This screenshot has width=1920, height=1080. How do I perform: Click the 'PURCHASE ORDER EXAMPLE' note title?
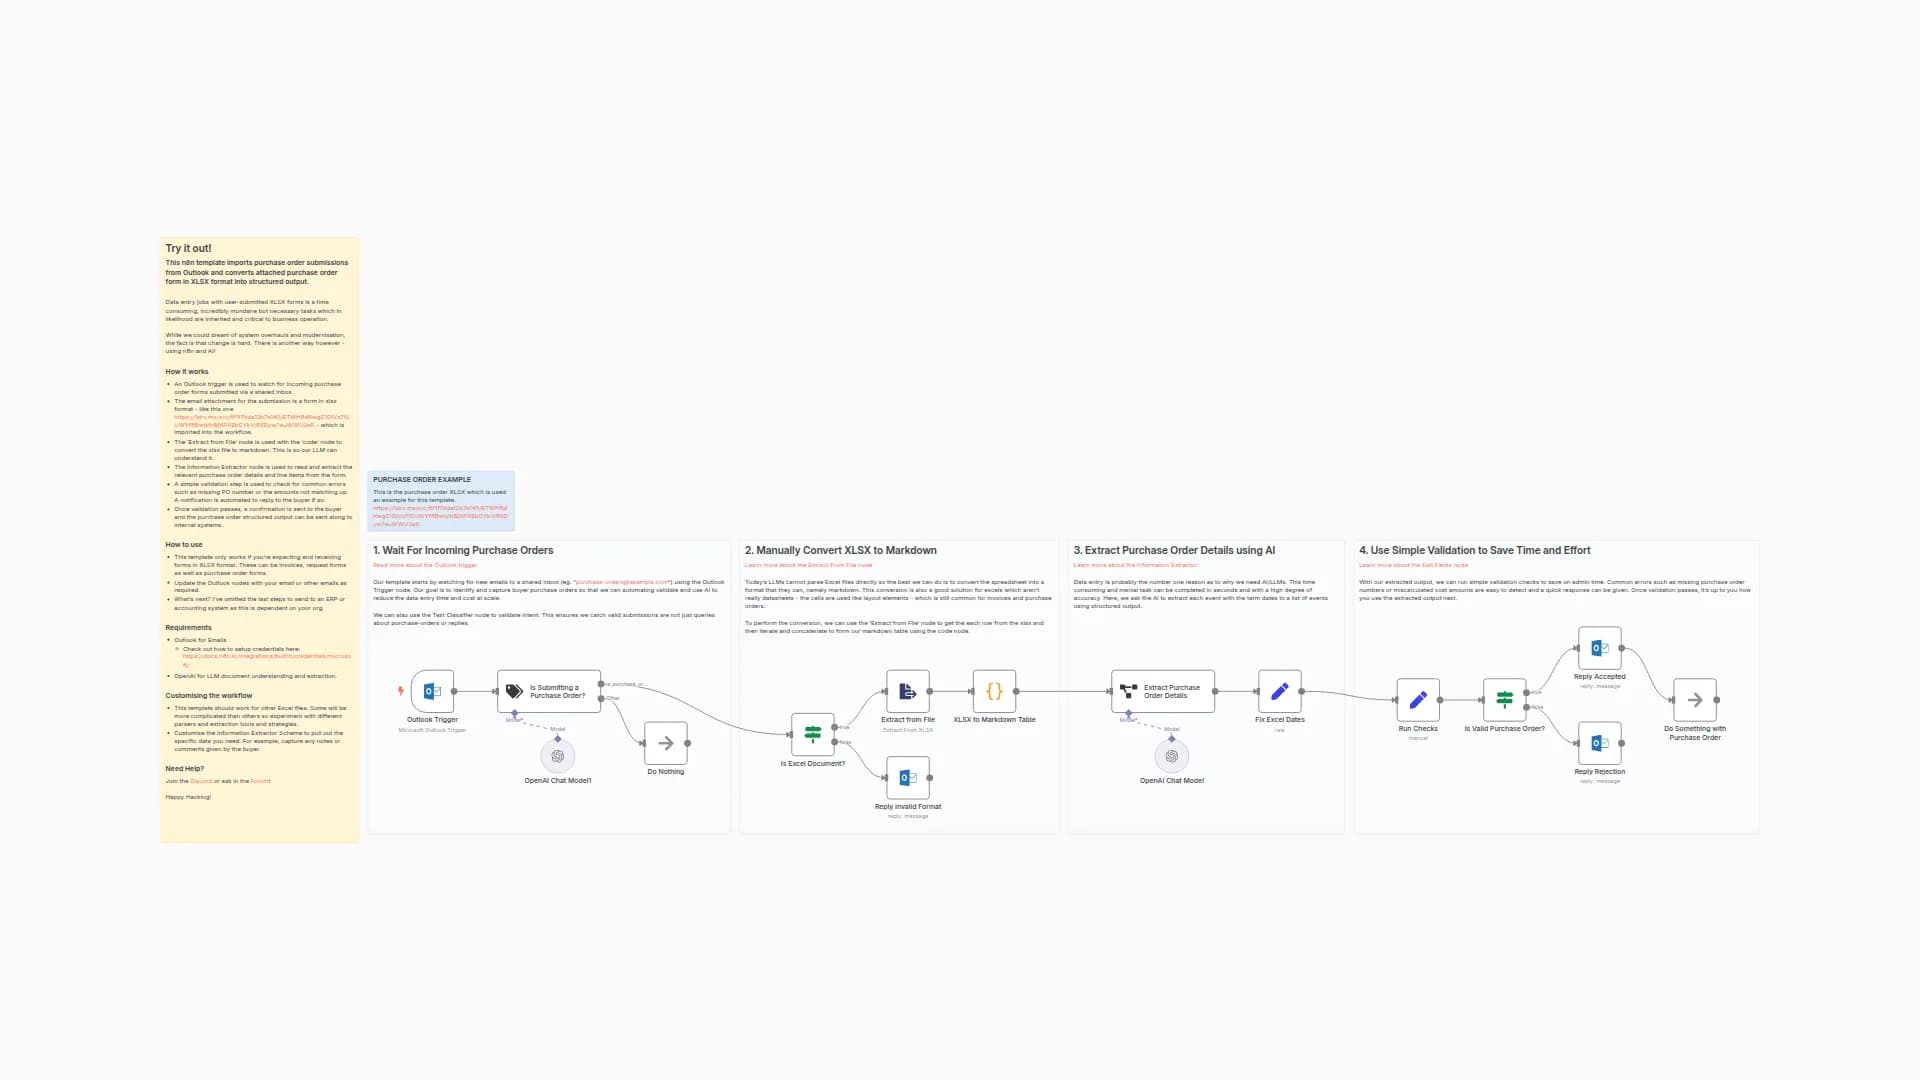[422, 479]
